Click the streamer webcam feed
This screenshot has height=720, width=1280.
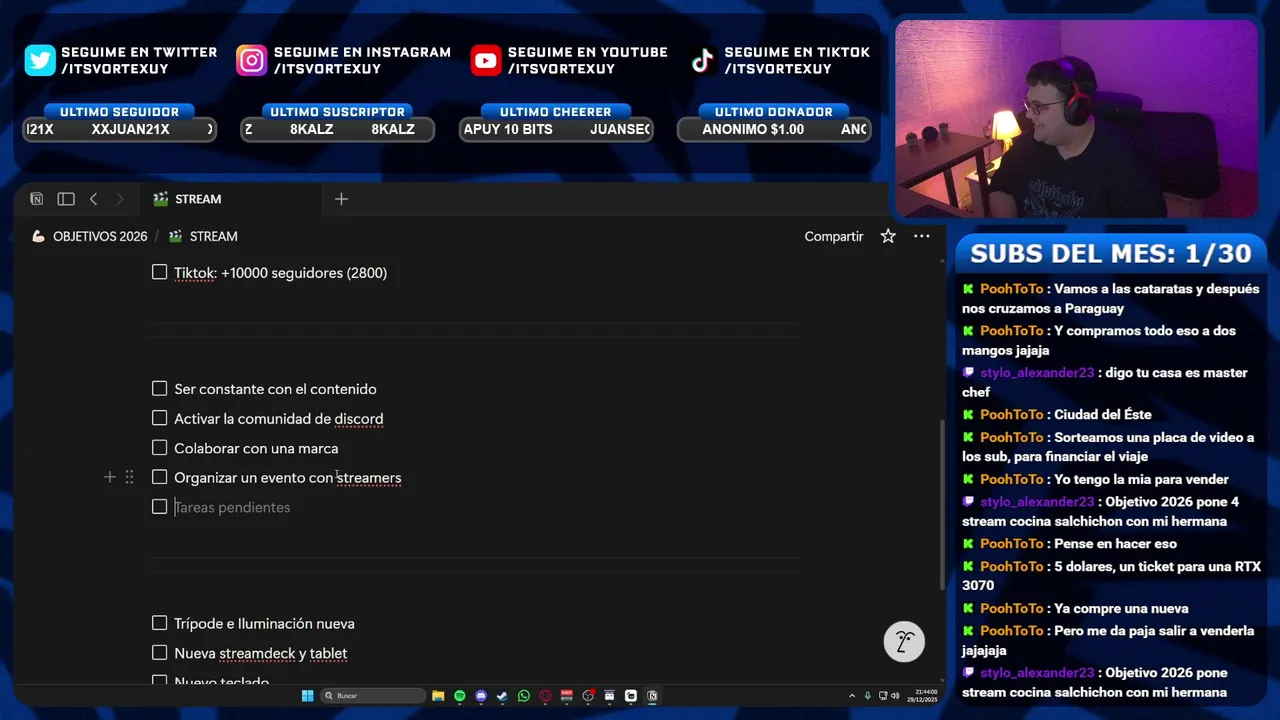[x=1076, y=118]
